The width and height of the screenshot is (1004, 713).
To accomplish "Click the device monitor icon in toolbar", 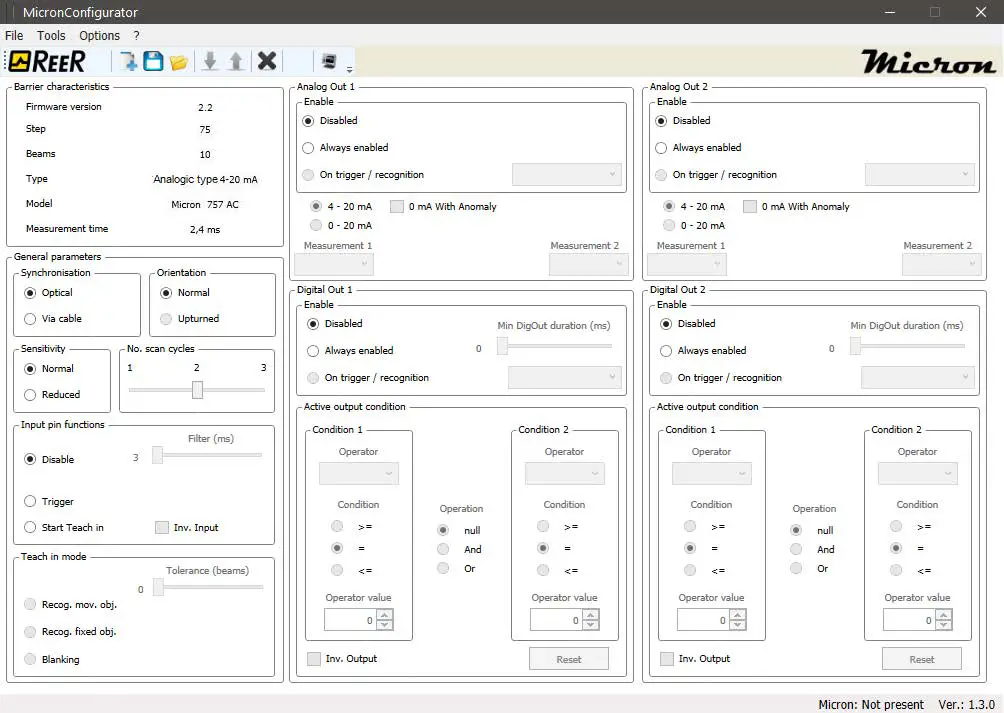I will pyautogui.click(x=328, y=61).
